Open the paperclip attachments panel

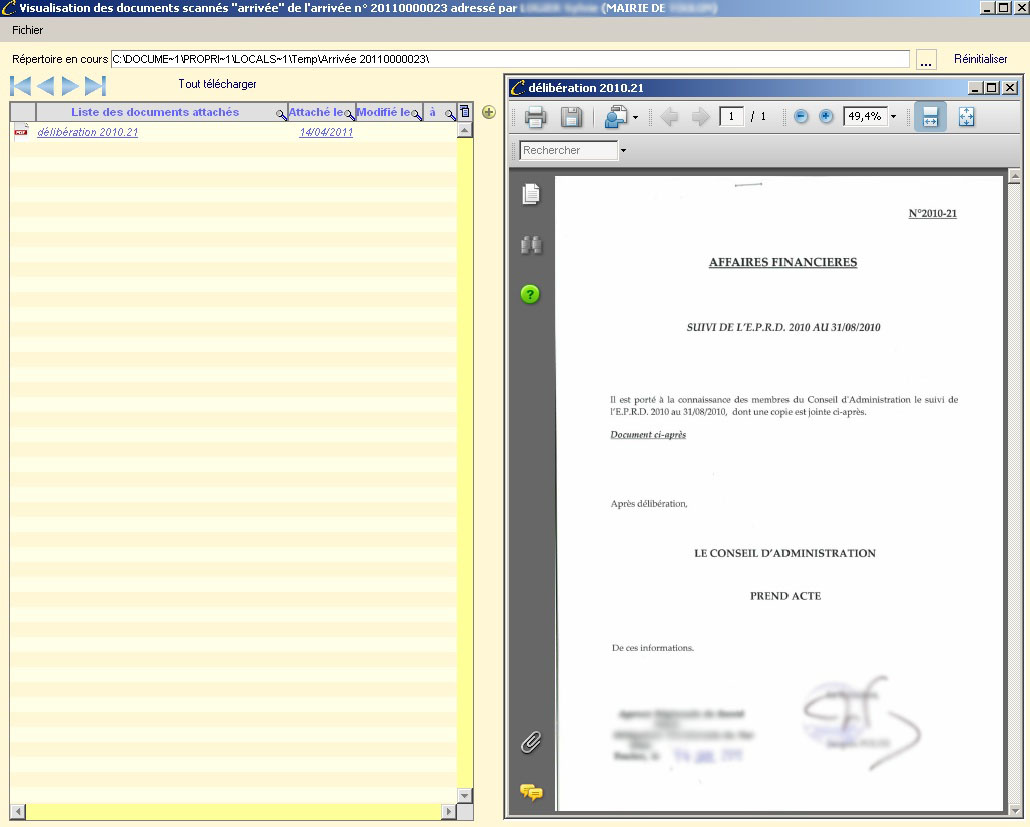530,742
